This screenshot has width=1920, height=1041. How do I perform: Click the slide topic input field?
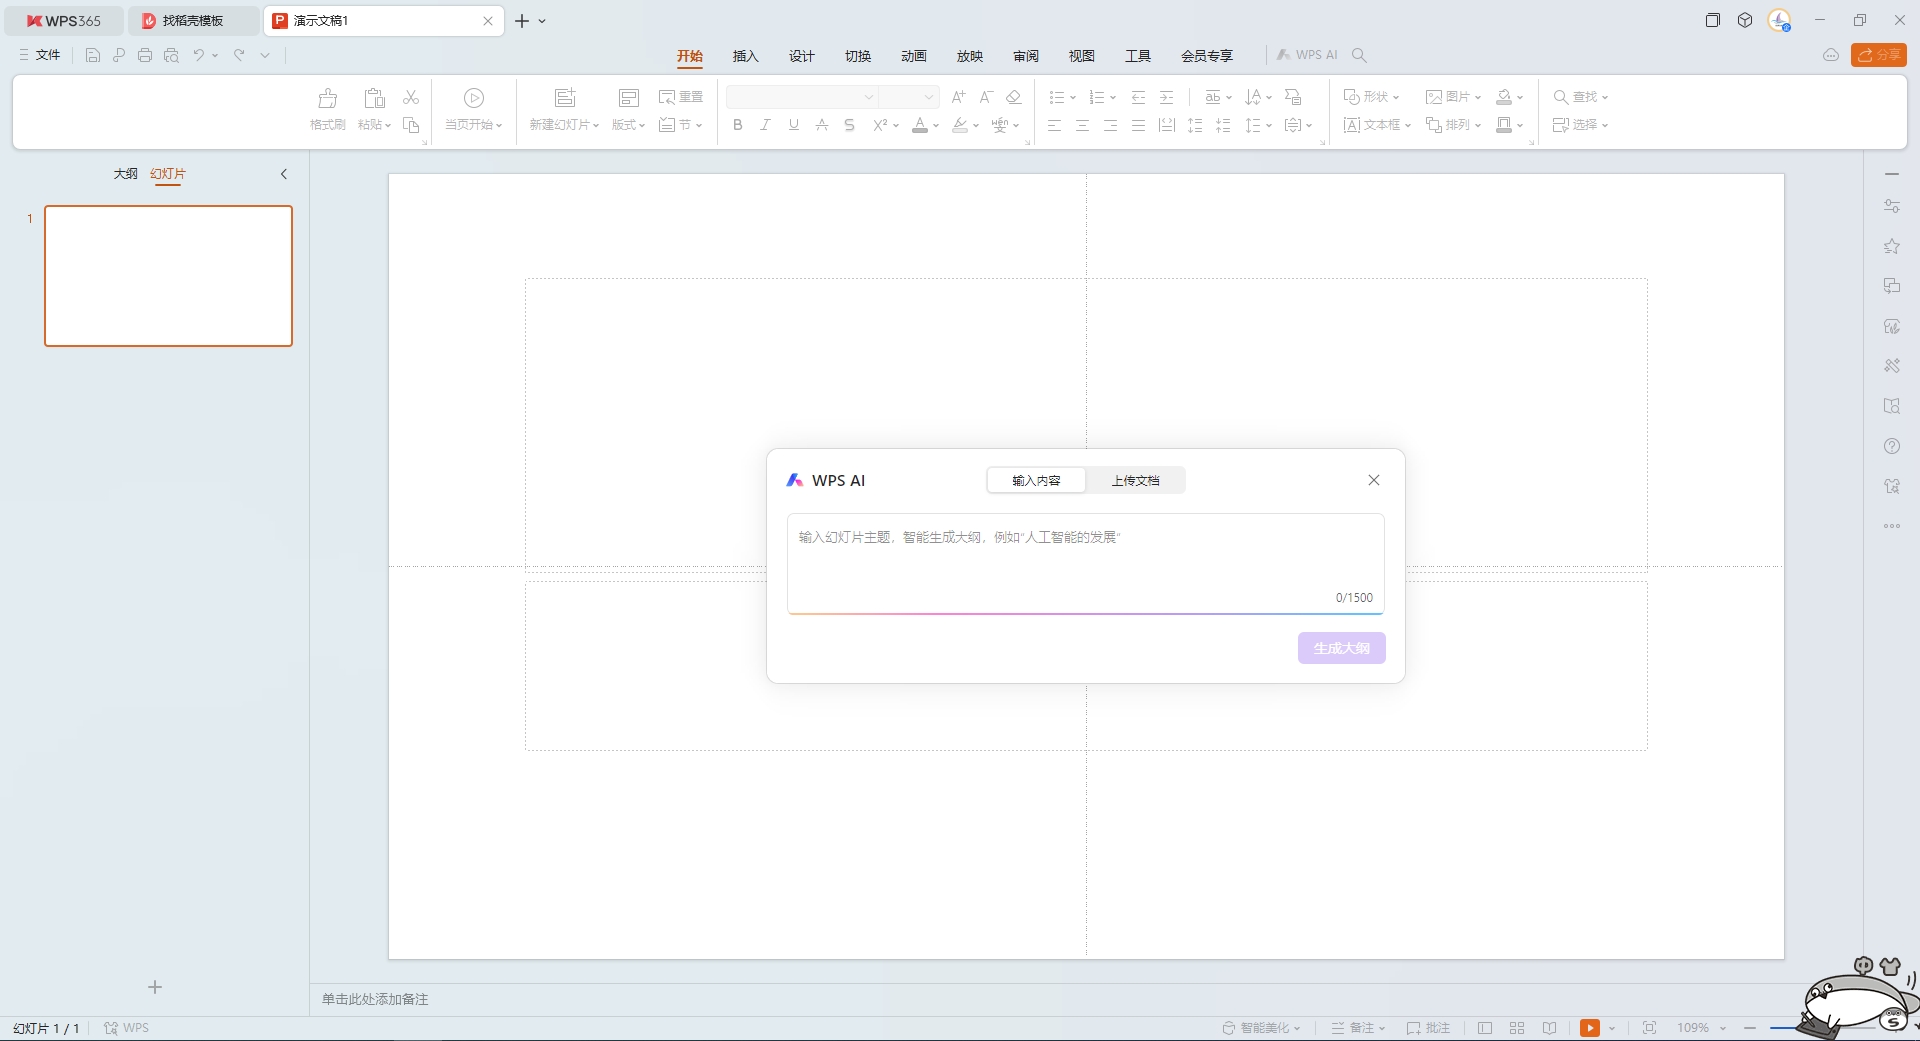pyautogui.click(x=1086, y=563)
